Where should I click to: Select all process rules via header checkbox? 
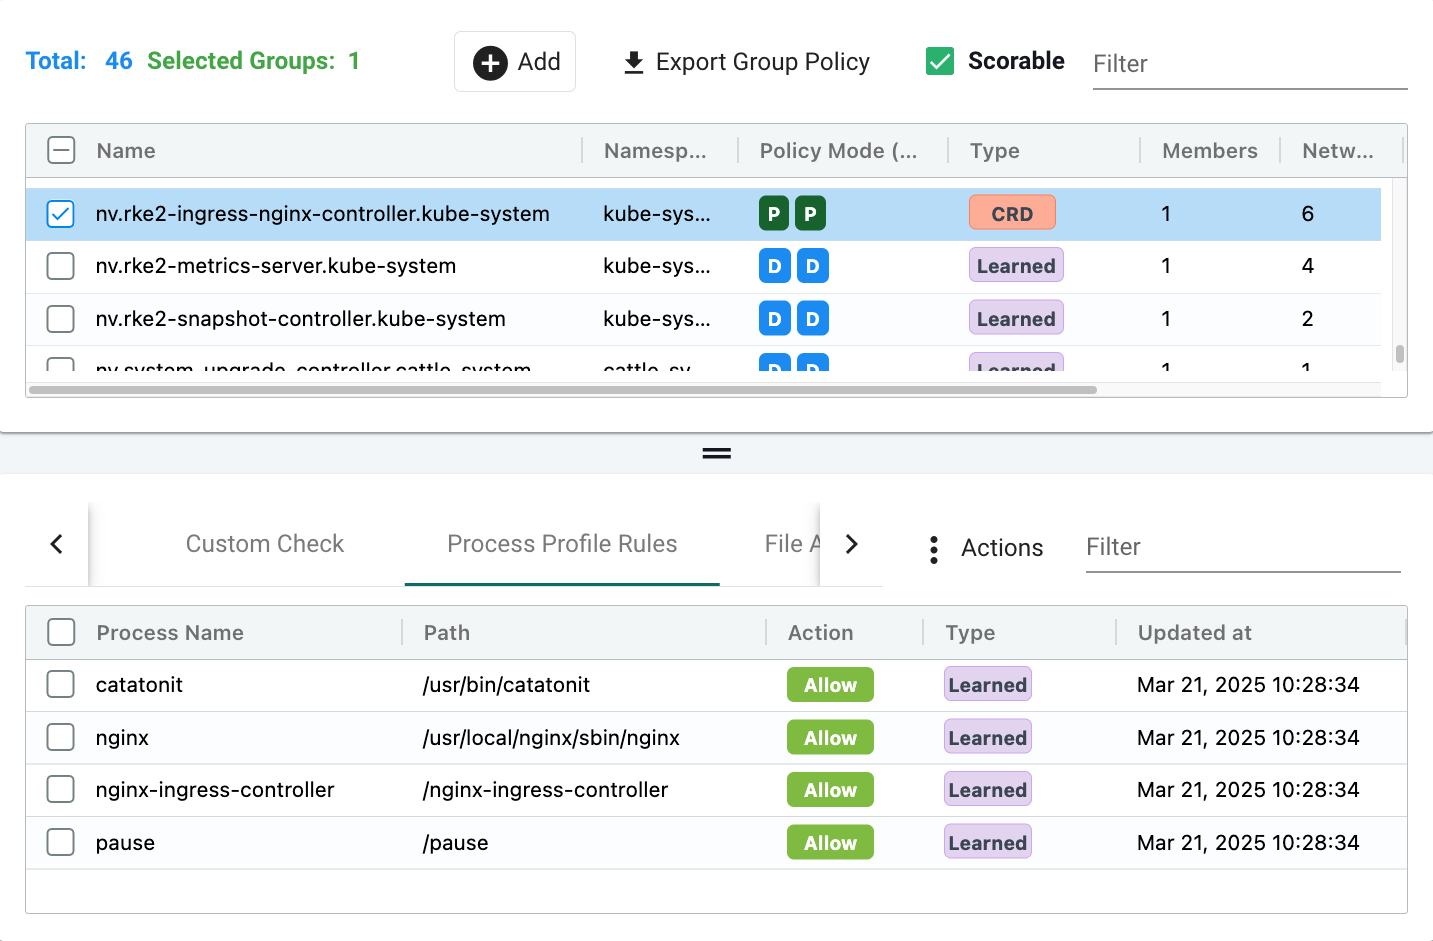[60, 632]
